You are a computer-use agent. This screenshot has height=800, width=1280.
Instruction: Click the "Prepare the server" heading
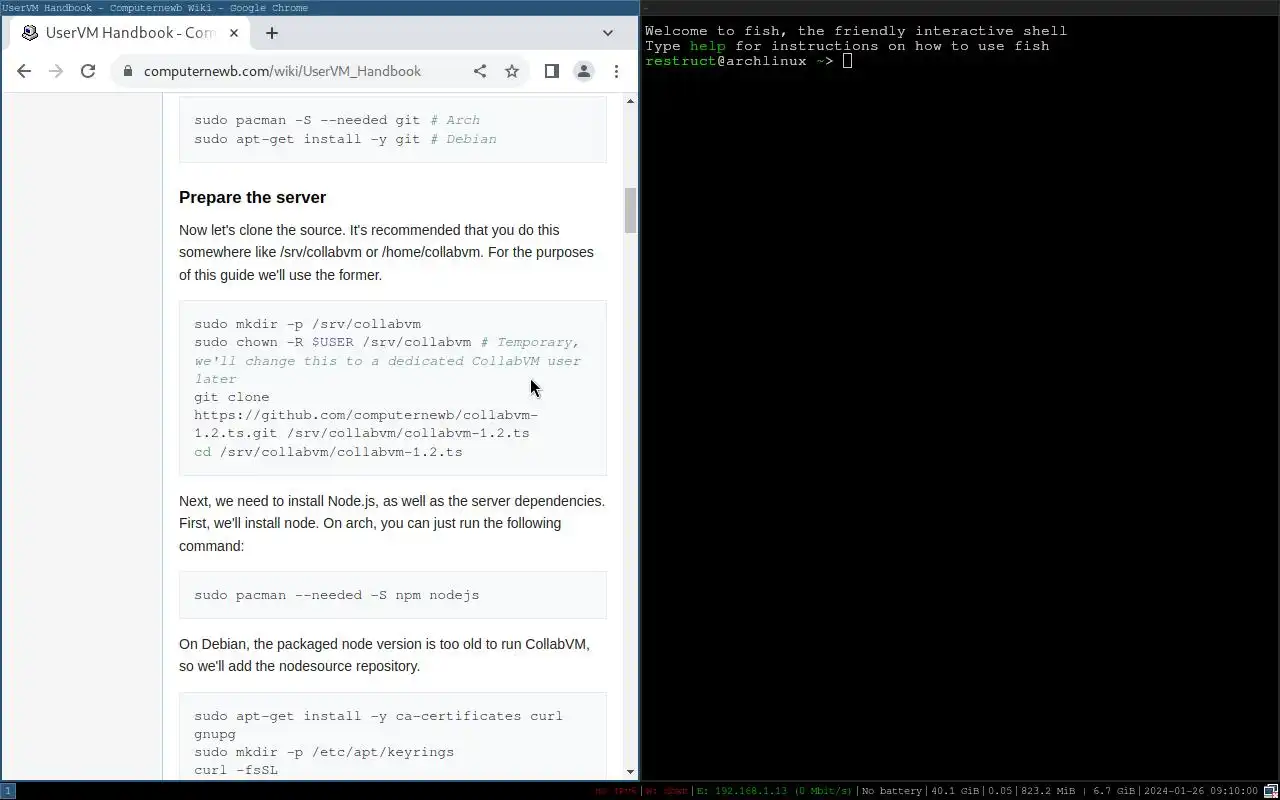253,197
